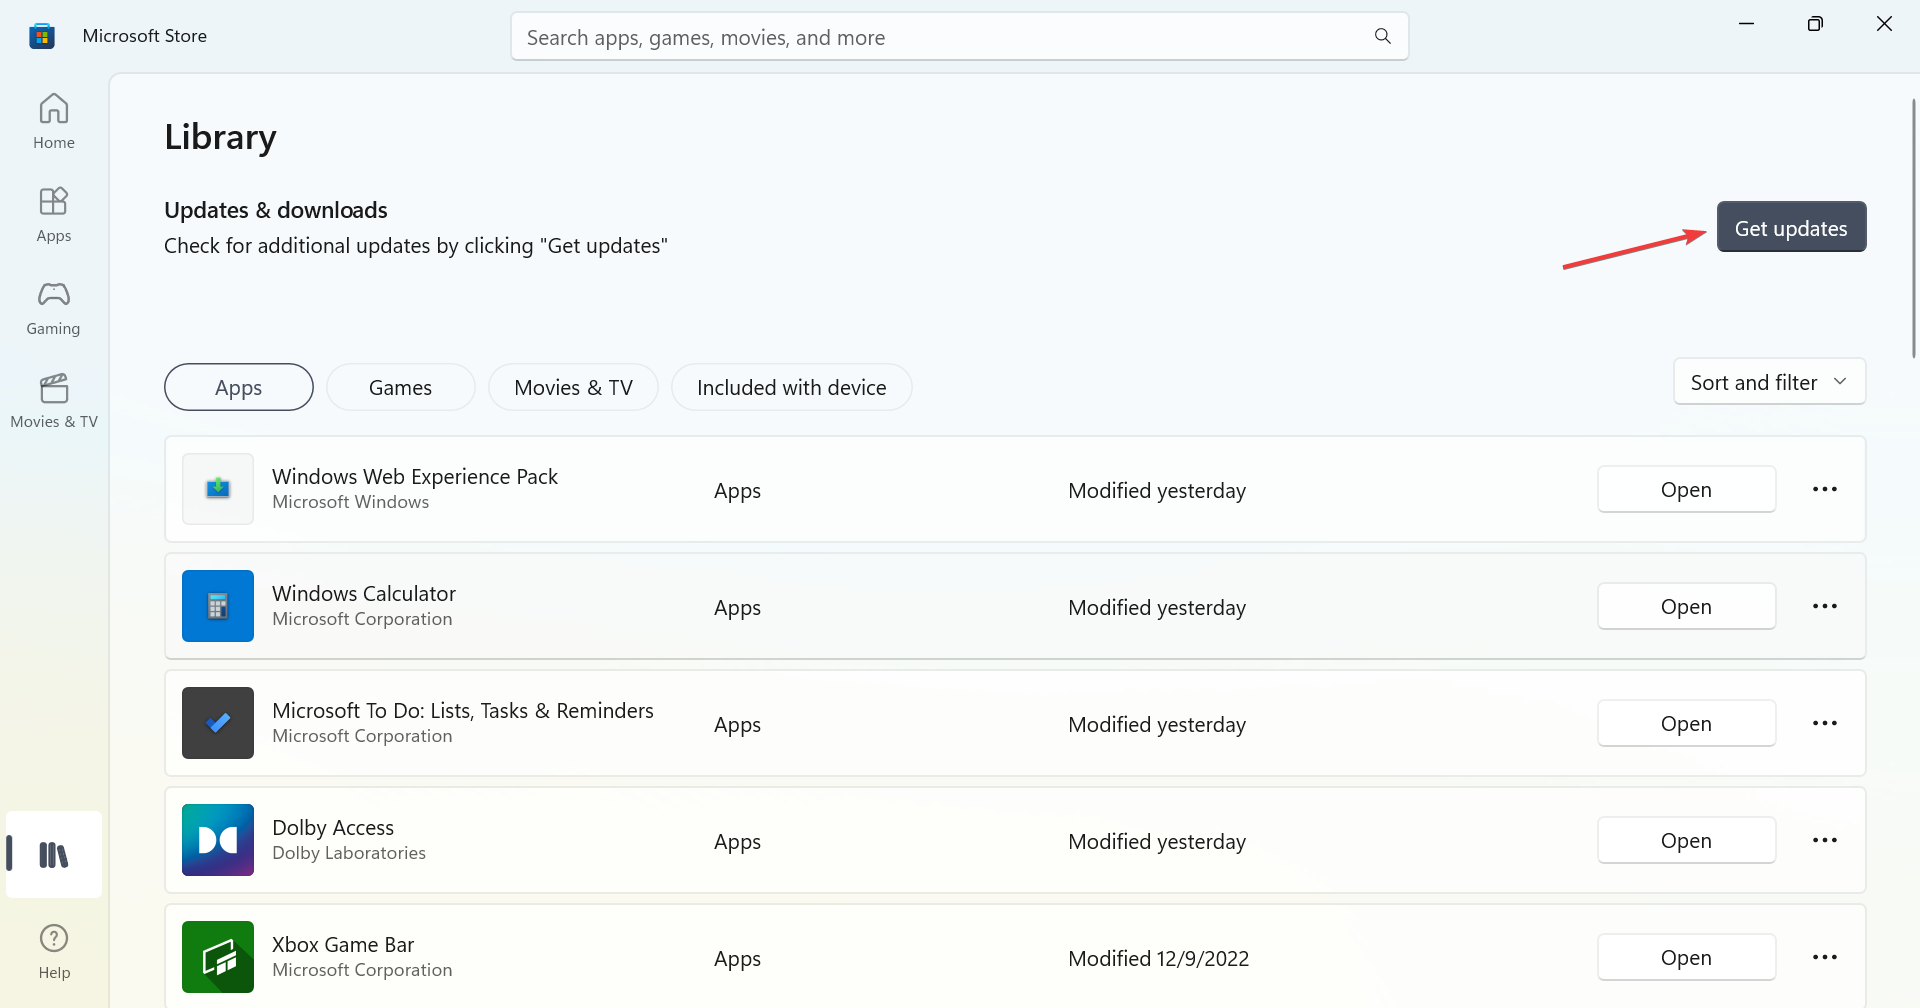This screenshot has width=1920, height=1008.
Task: Switch to Included with device tab
Action: coord(791,387)
